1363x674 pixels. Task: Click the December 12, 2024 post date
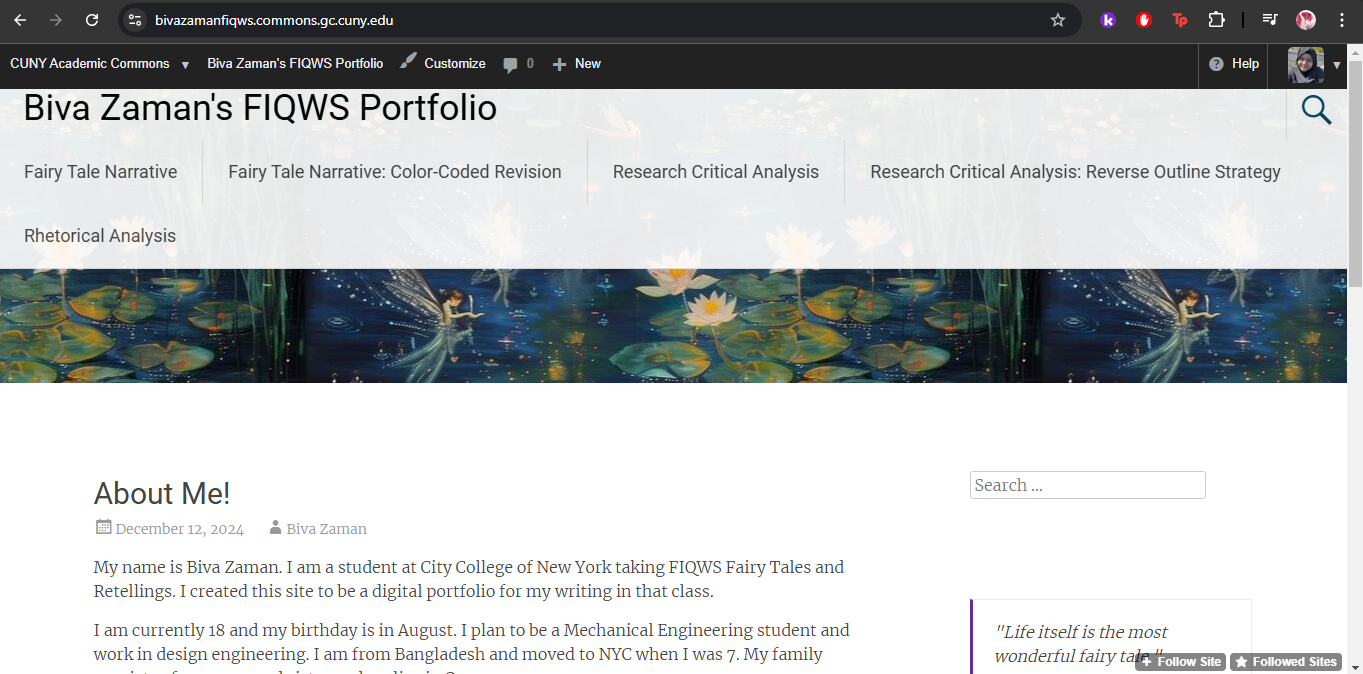(180, 529)
